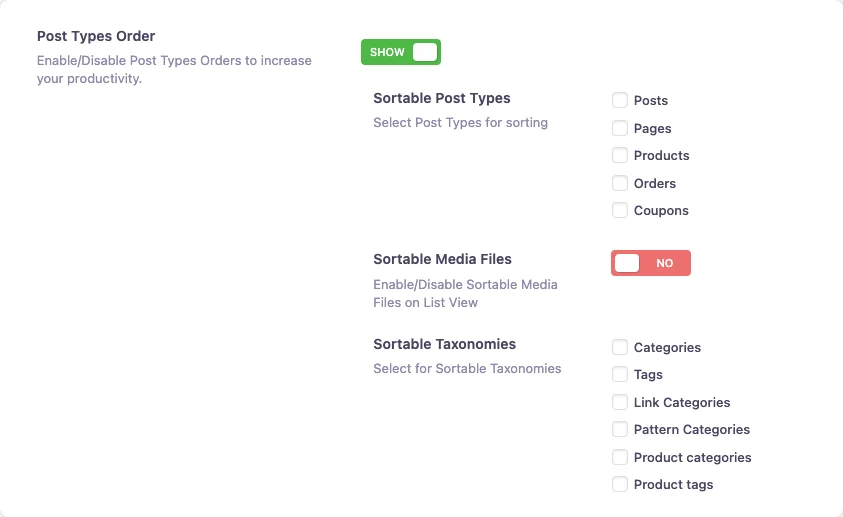Click the Product tags label
The height and width of the screenshot is (517, 843).
pos(673,485)
